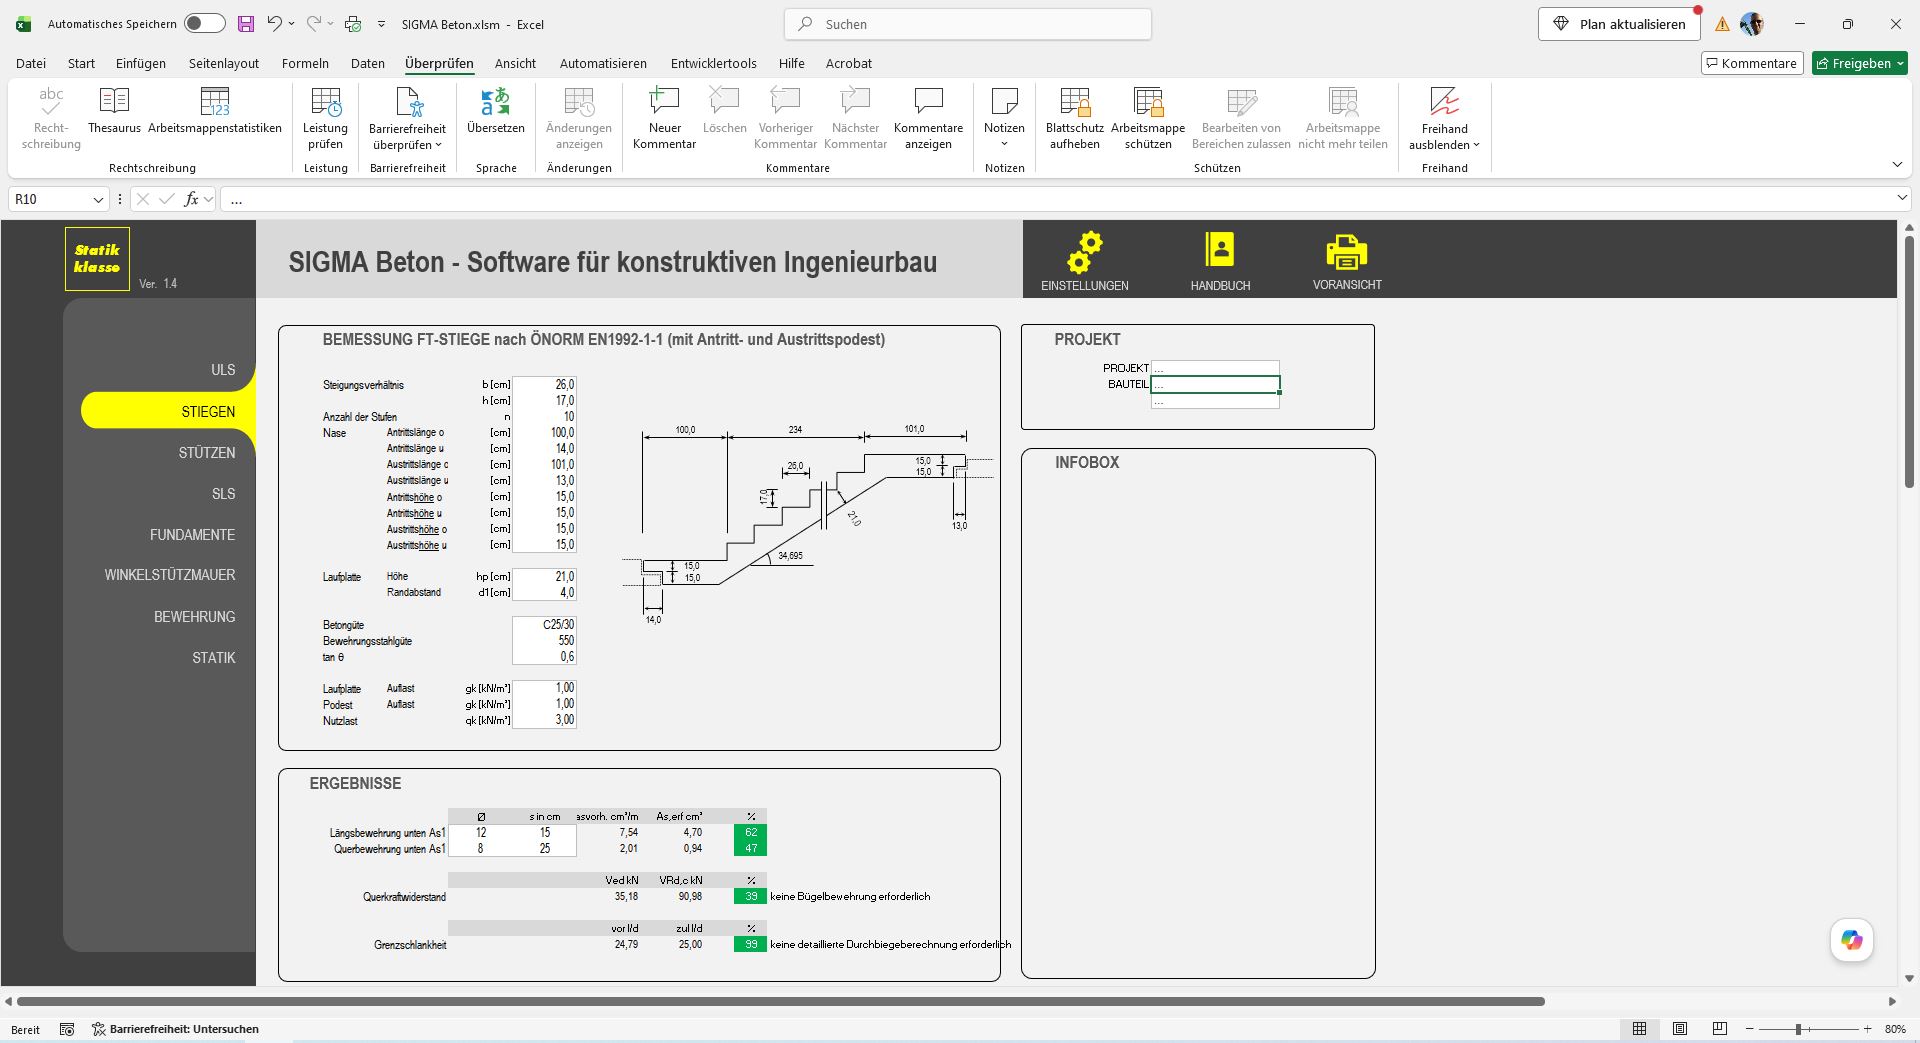This screenshot has width=1920, height=1043.
Task: Click Kommentare anzeigen in the ribbon
Action: click(928, 119)
